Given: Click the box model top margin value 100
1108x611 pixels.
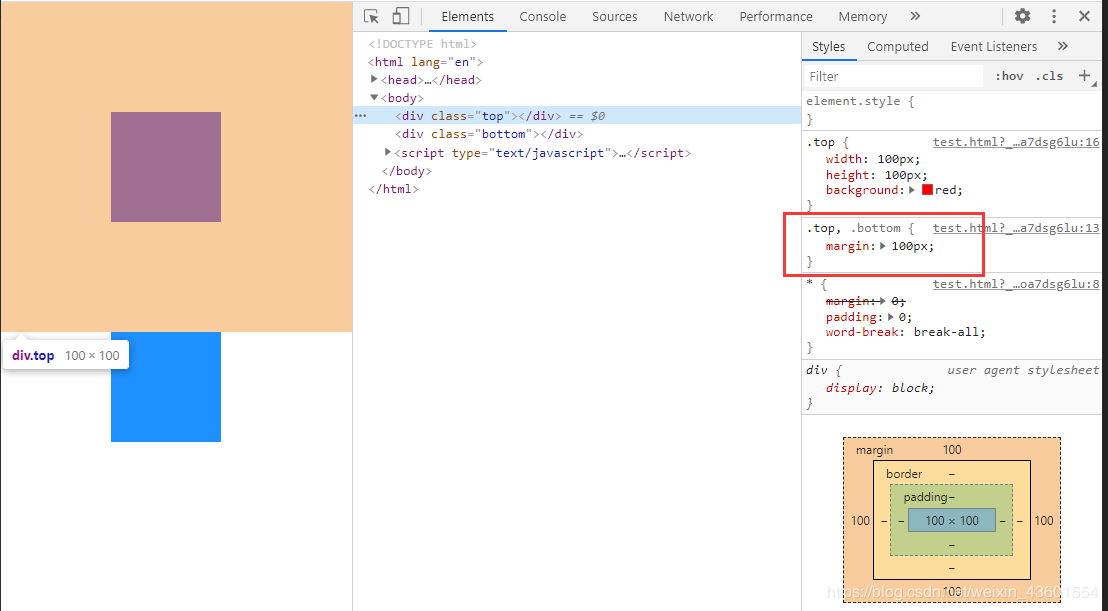Looking at the screenshot, I should [952, 450].
